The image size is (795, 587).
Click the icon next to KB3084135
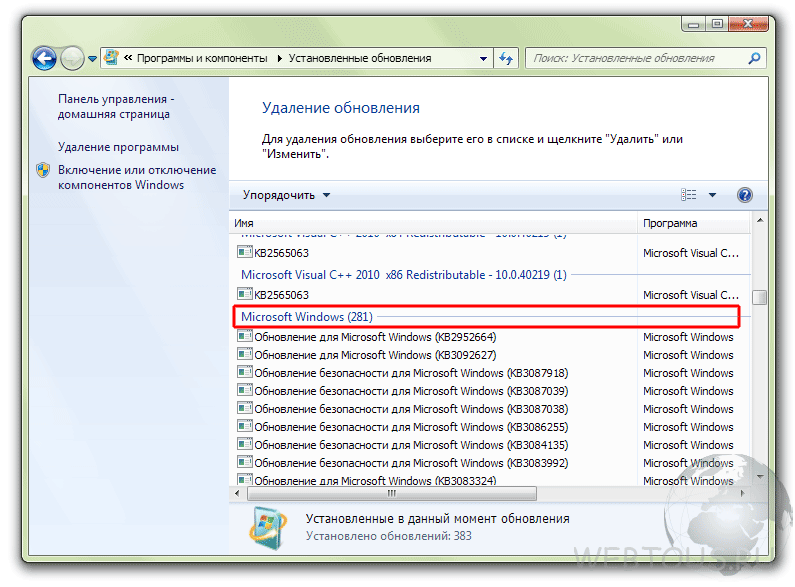[245, 444]
